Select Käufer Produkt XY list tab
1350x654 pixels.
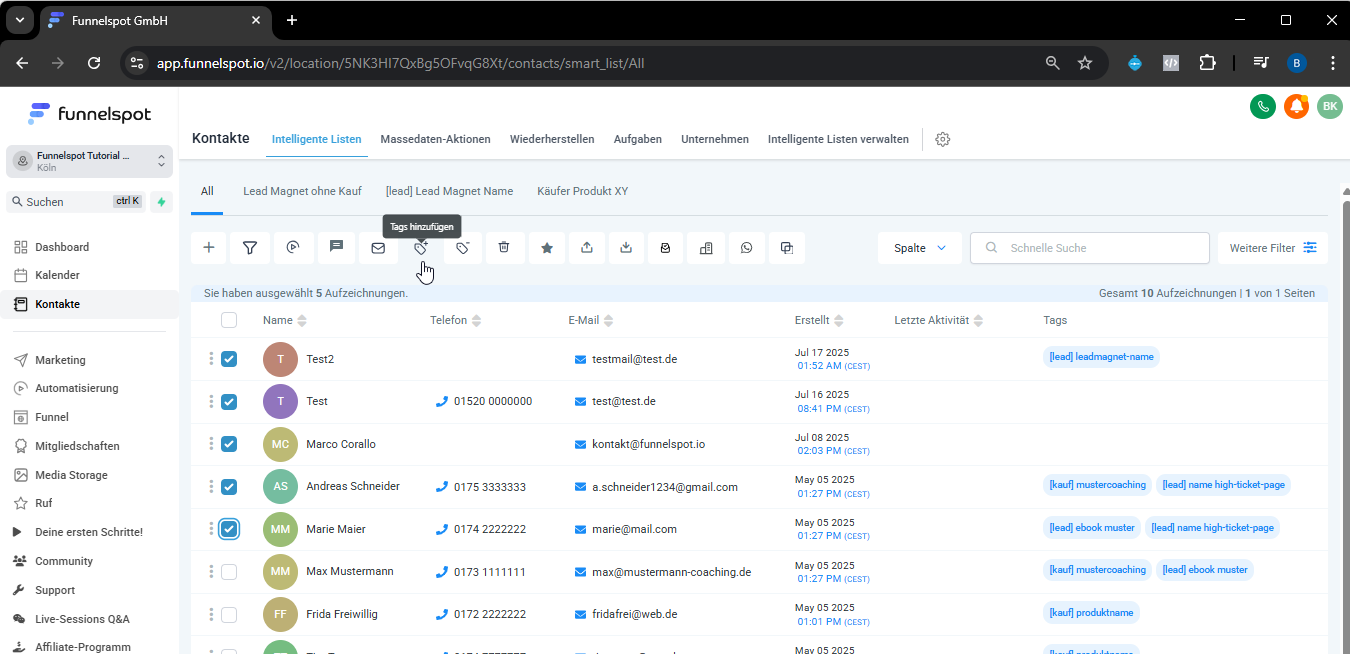582,191
